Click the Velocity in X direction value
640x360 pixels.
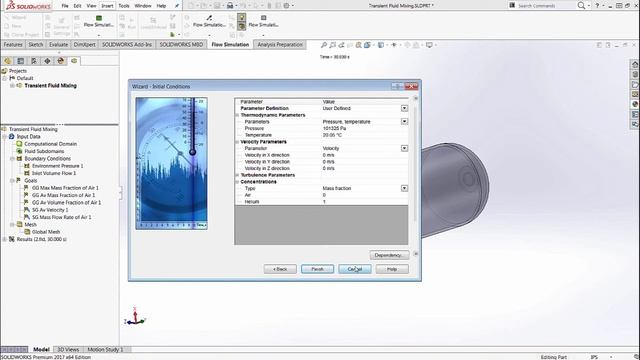pyautogui.click(x=364, y=155)
